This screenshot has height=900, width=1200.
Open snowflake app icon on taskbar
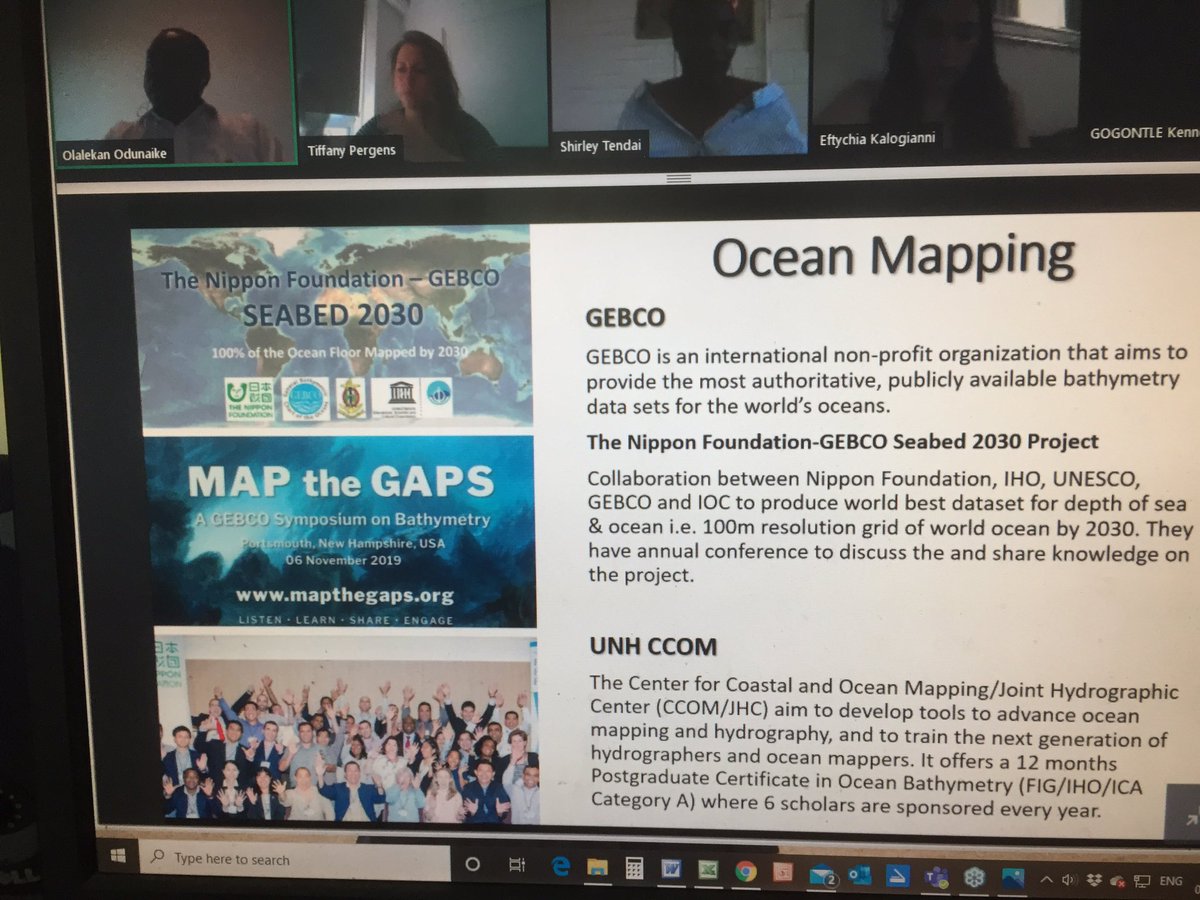974,878
